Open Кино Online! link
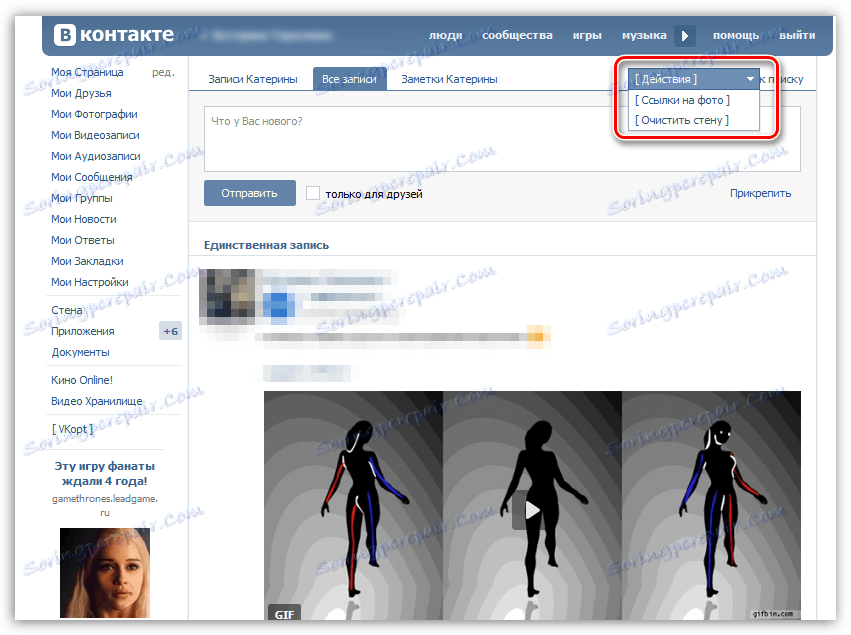851x635 pixels. click(x=82, y=380)
